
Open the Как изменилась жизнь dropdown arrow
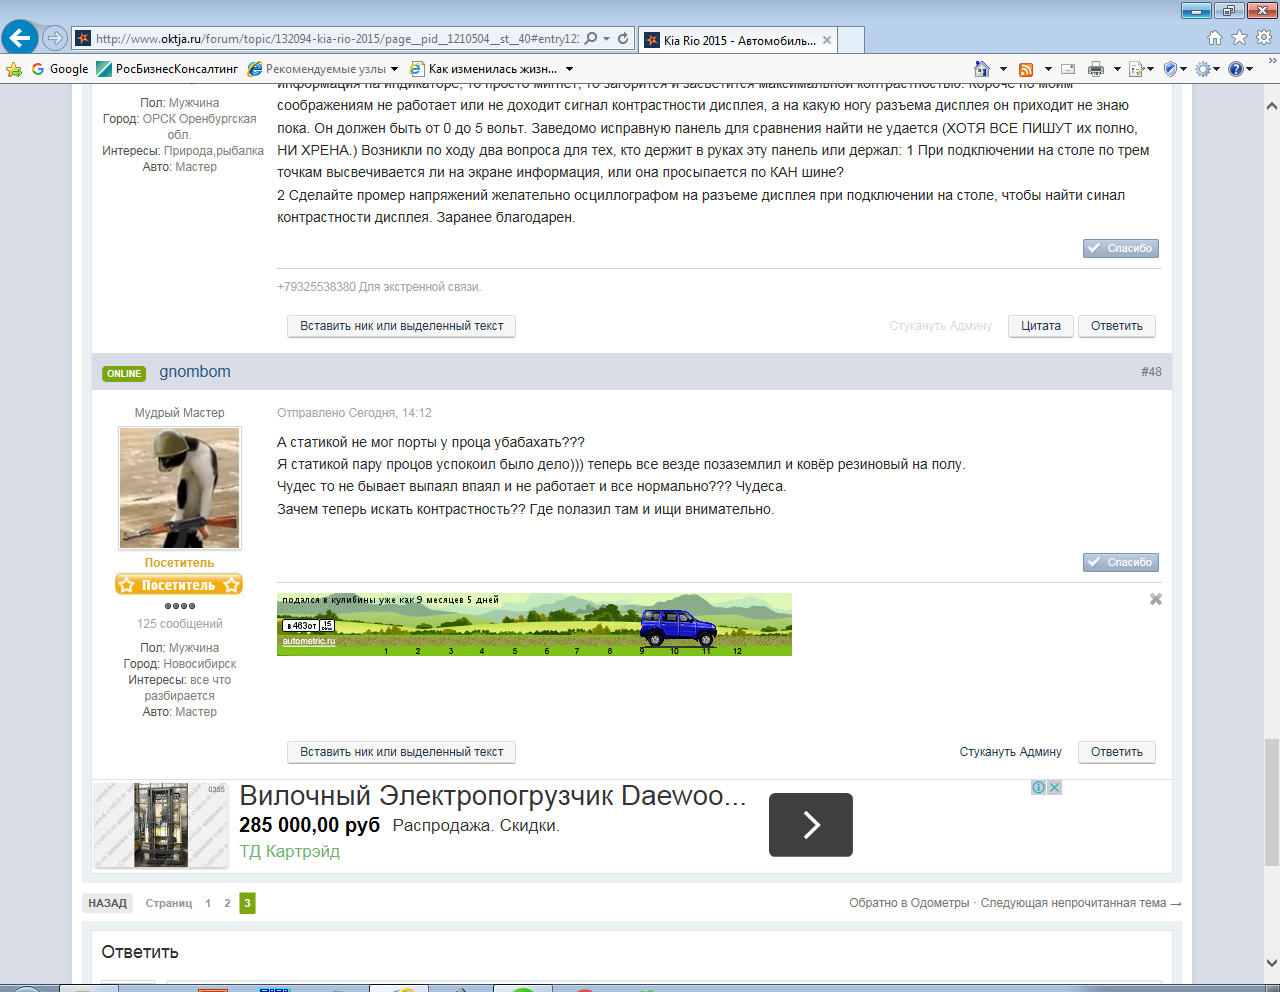point(570,69)
